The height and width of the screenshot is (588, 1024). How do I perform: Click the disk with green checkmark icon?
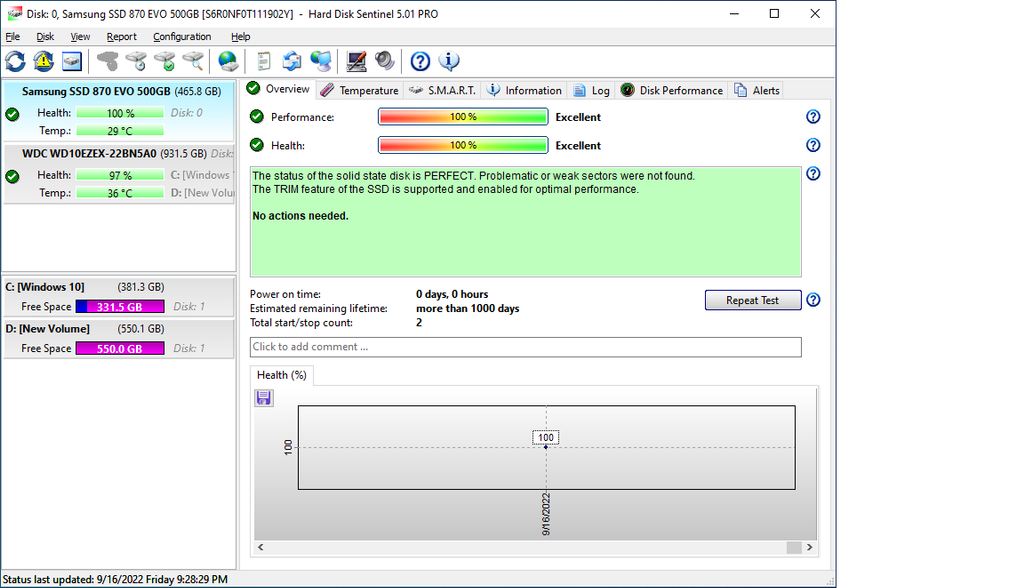165,61
